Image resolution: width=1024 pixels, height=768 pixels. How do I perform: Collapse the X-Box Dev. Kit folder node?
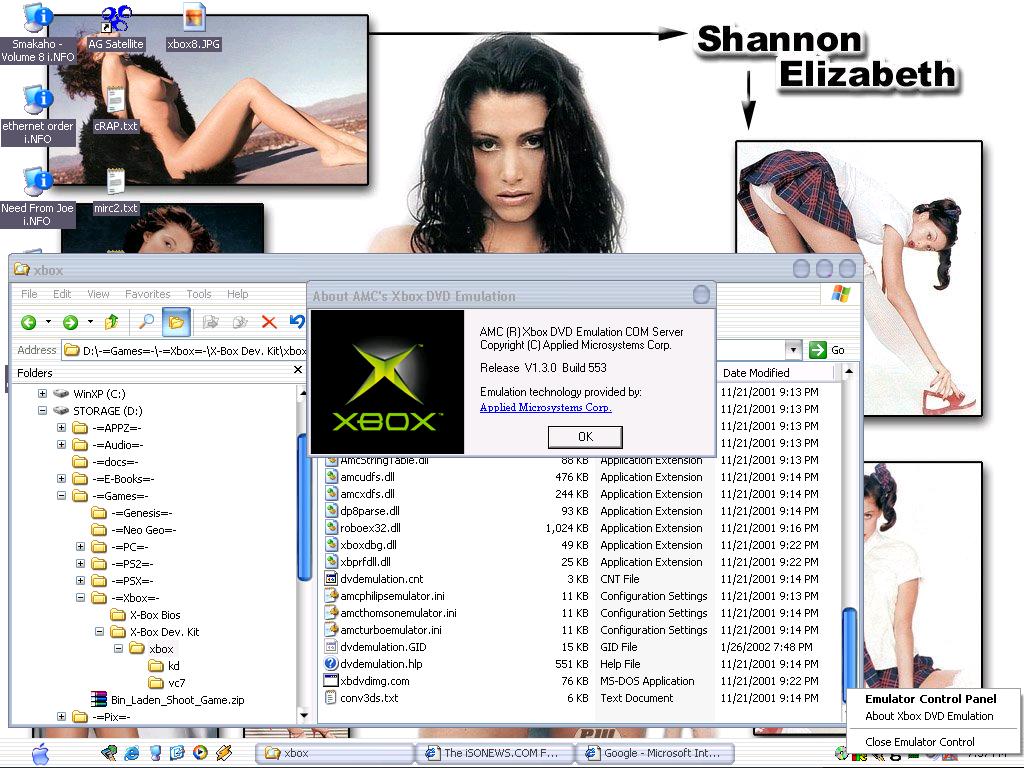99,632
